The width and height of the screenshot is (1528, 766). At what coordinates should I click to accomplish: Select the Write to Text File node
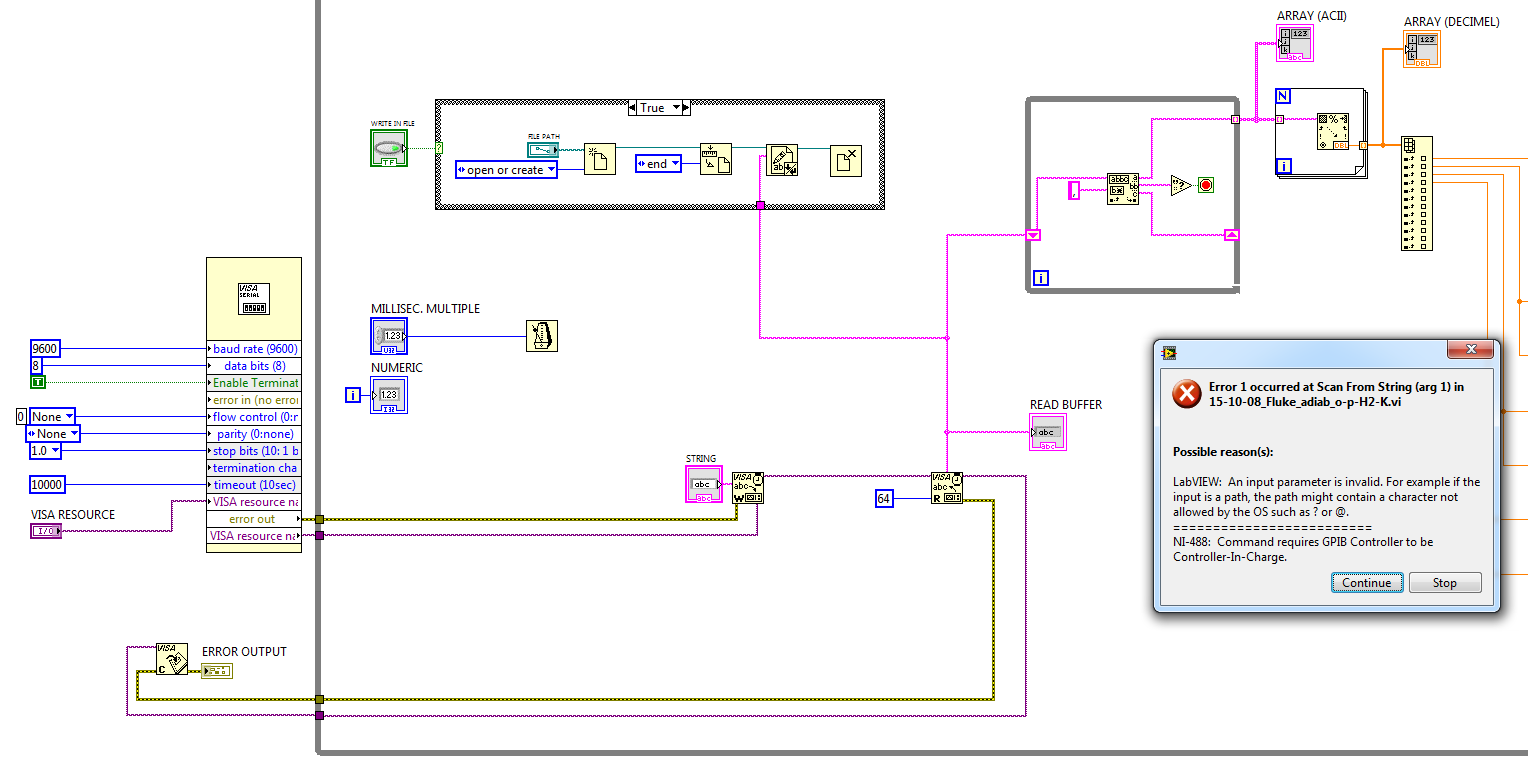pos(782,160)
